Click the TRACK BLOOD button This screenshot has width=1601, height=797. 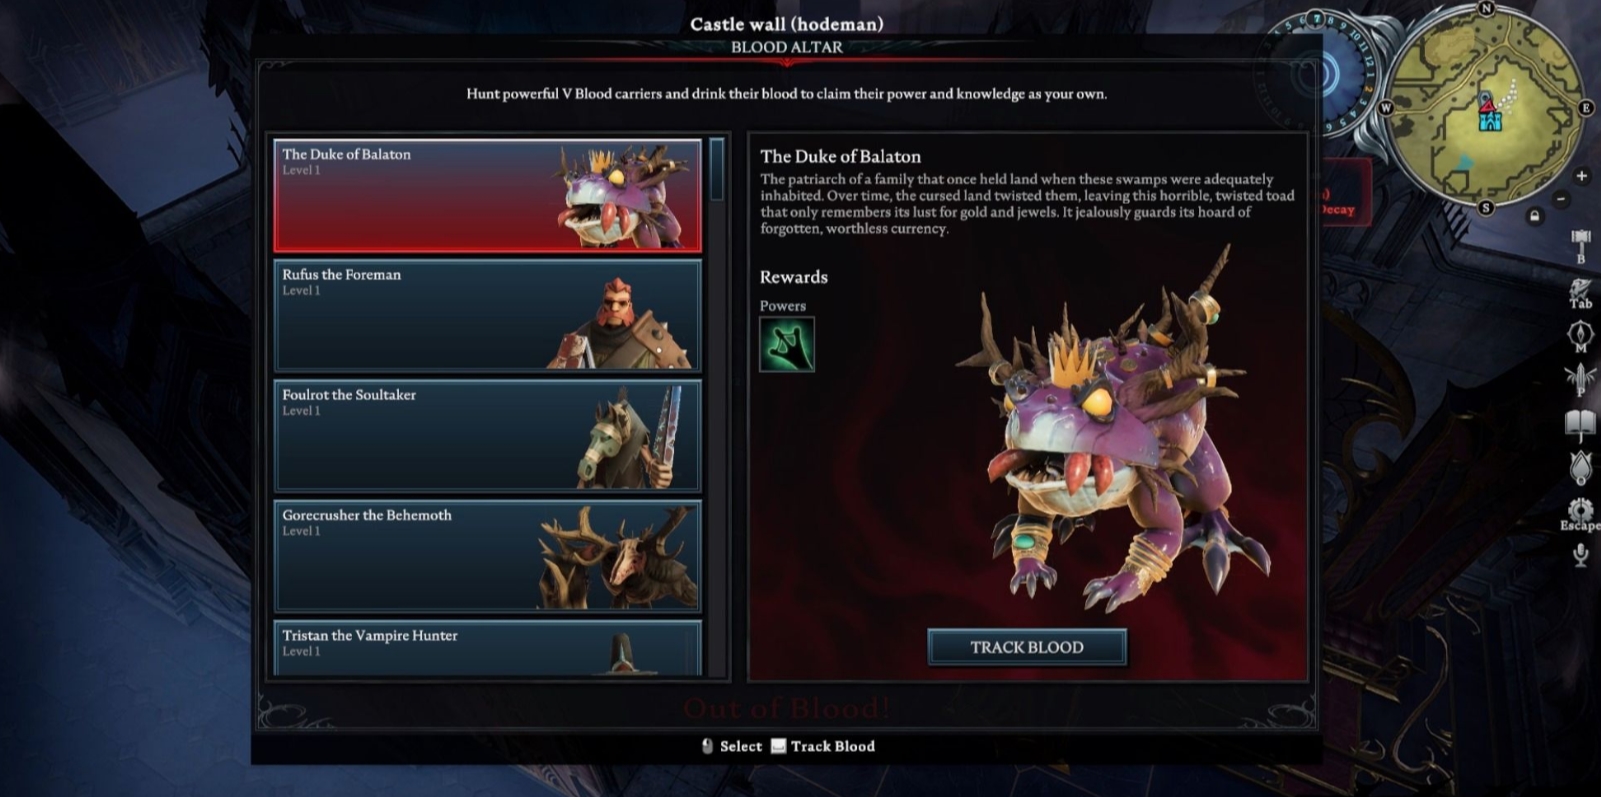point(1027,647)
